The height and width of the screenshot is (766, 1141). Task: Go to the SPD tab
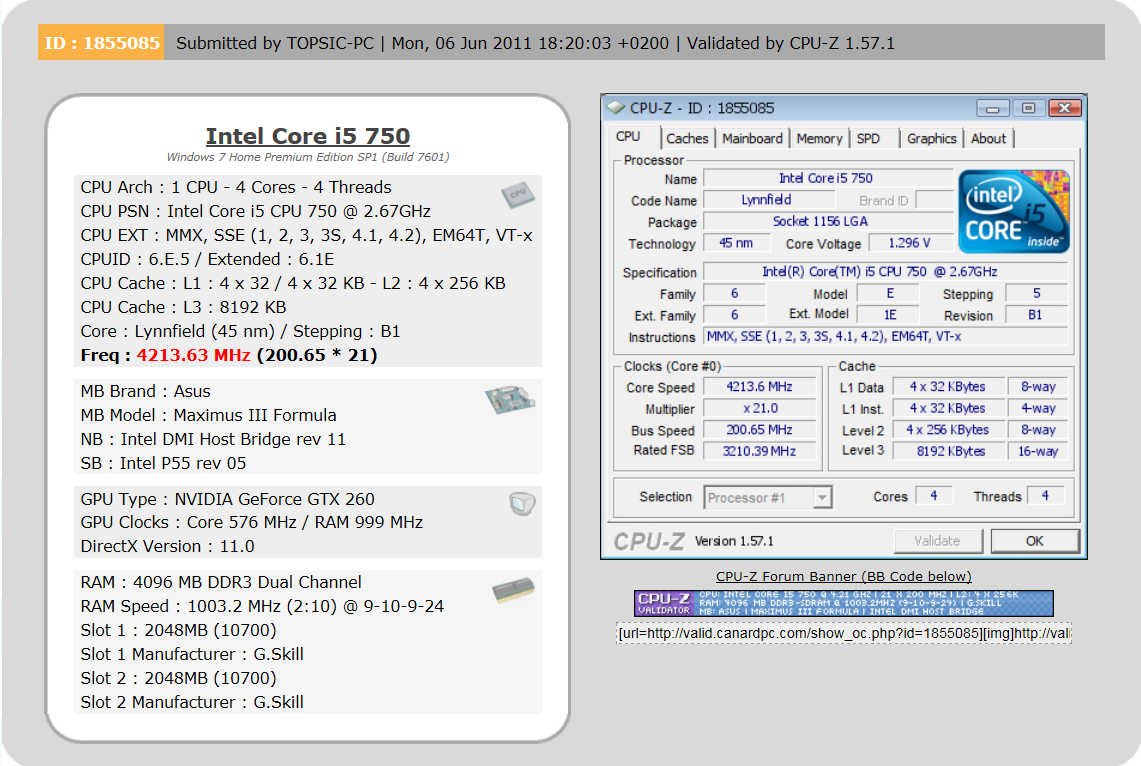(868, 139)
